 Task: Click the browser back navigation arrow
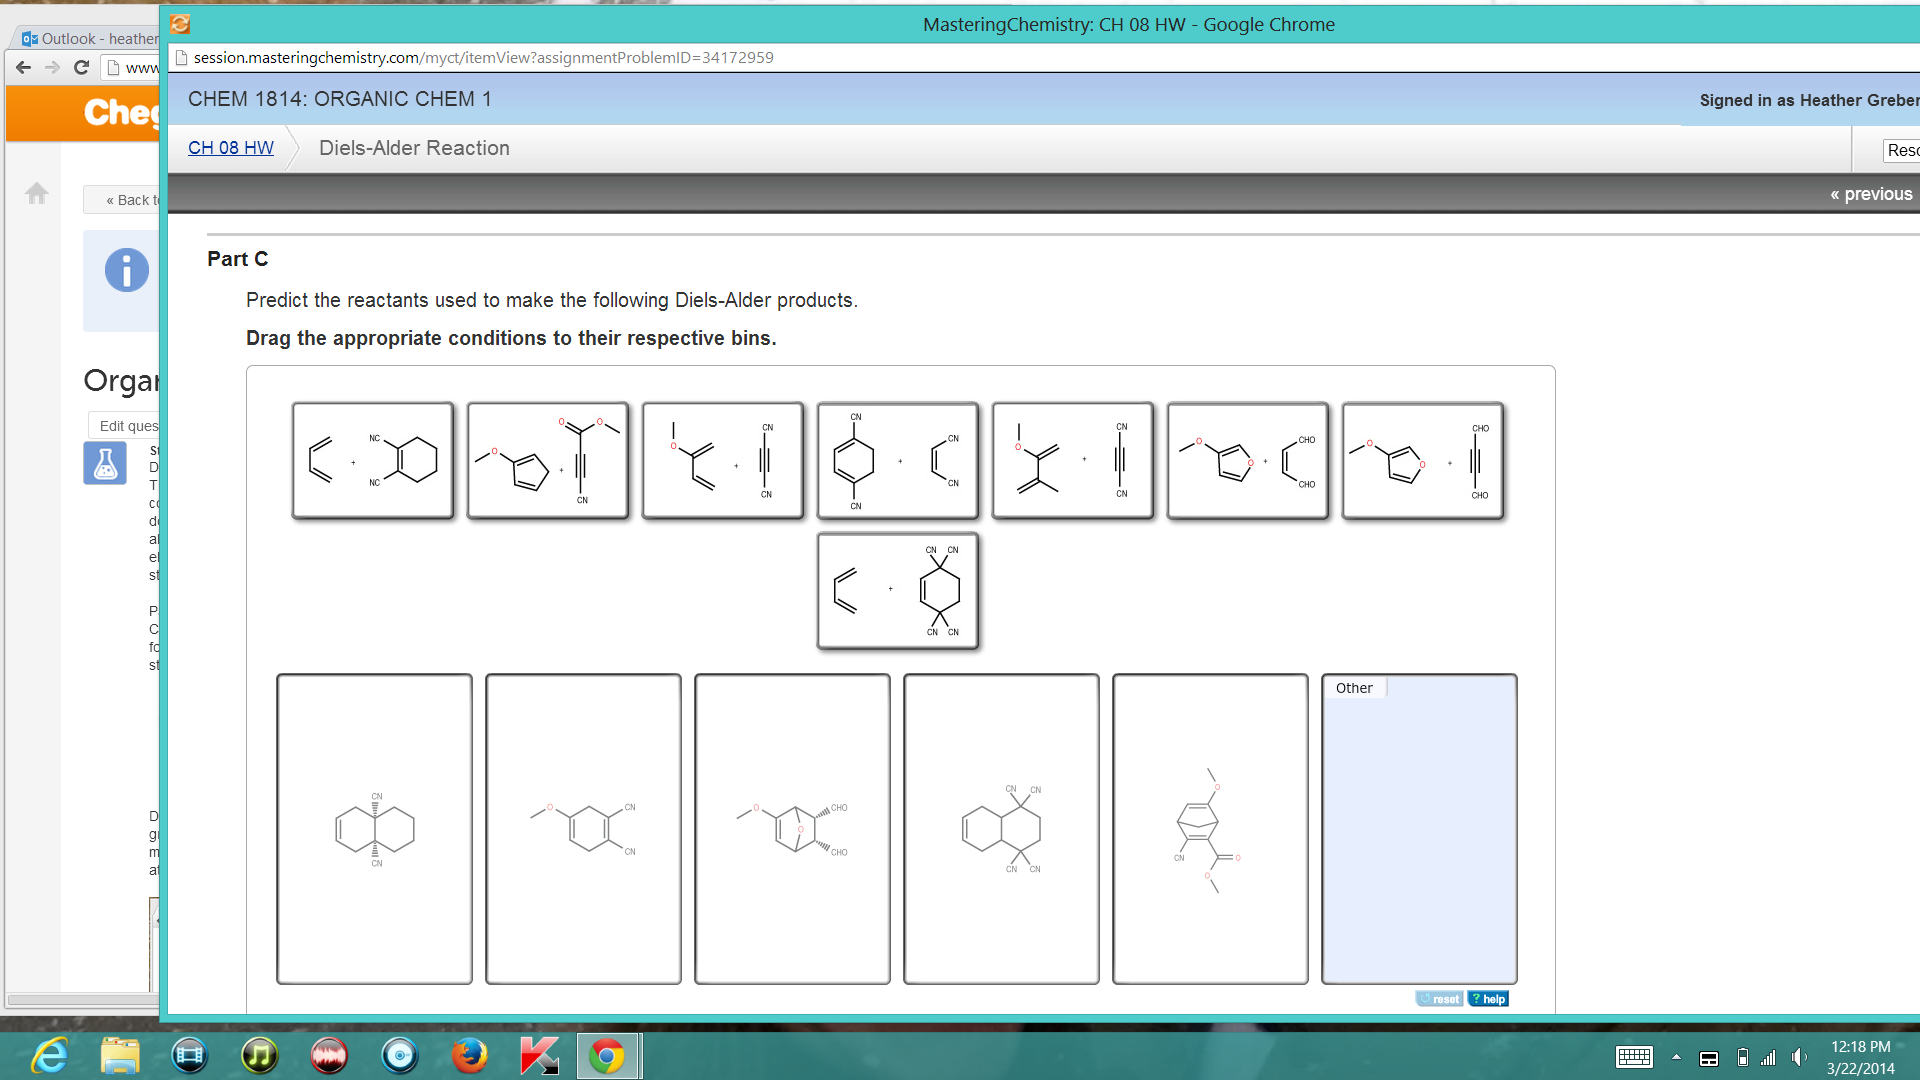click(x=22, y=67)
